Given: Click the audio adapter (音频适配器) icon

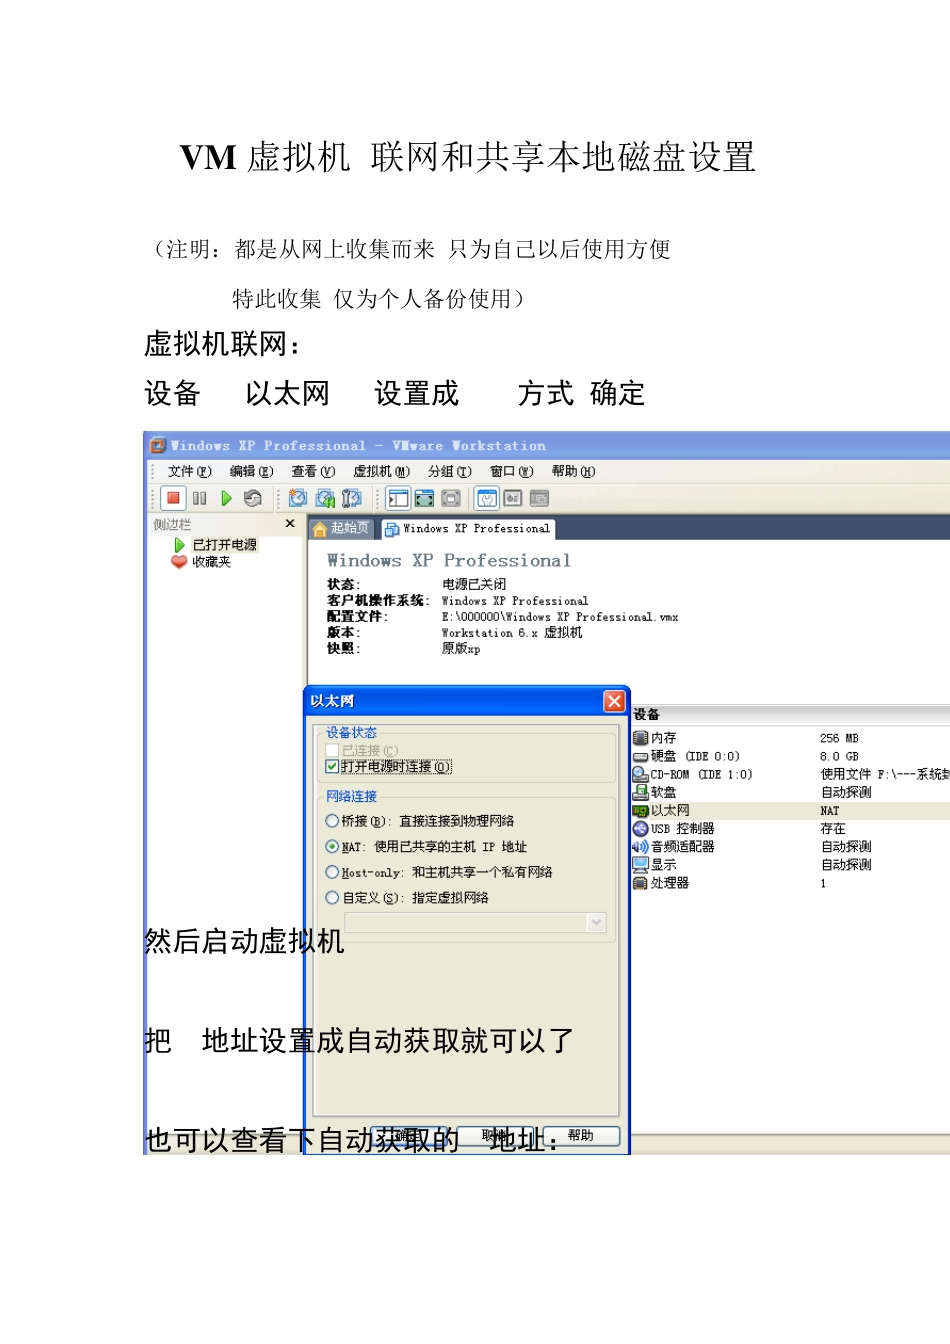Looking at the screenshot, I should (x=641, y=847).
